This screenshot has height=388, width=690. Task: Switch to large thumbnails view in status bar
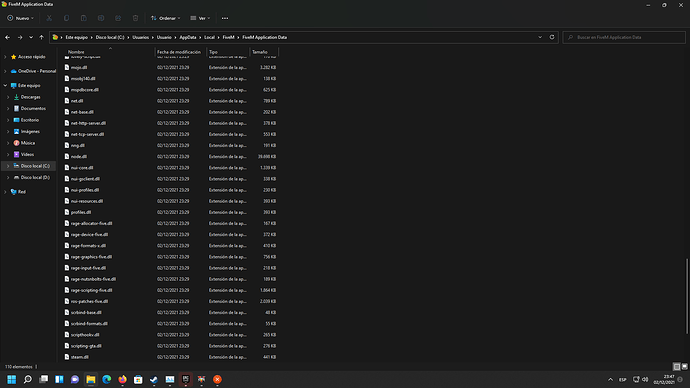pyautogui.click(x=684, y=366)
